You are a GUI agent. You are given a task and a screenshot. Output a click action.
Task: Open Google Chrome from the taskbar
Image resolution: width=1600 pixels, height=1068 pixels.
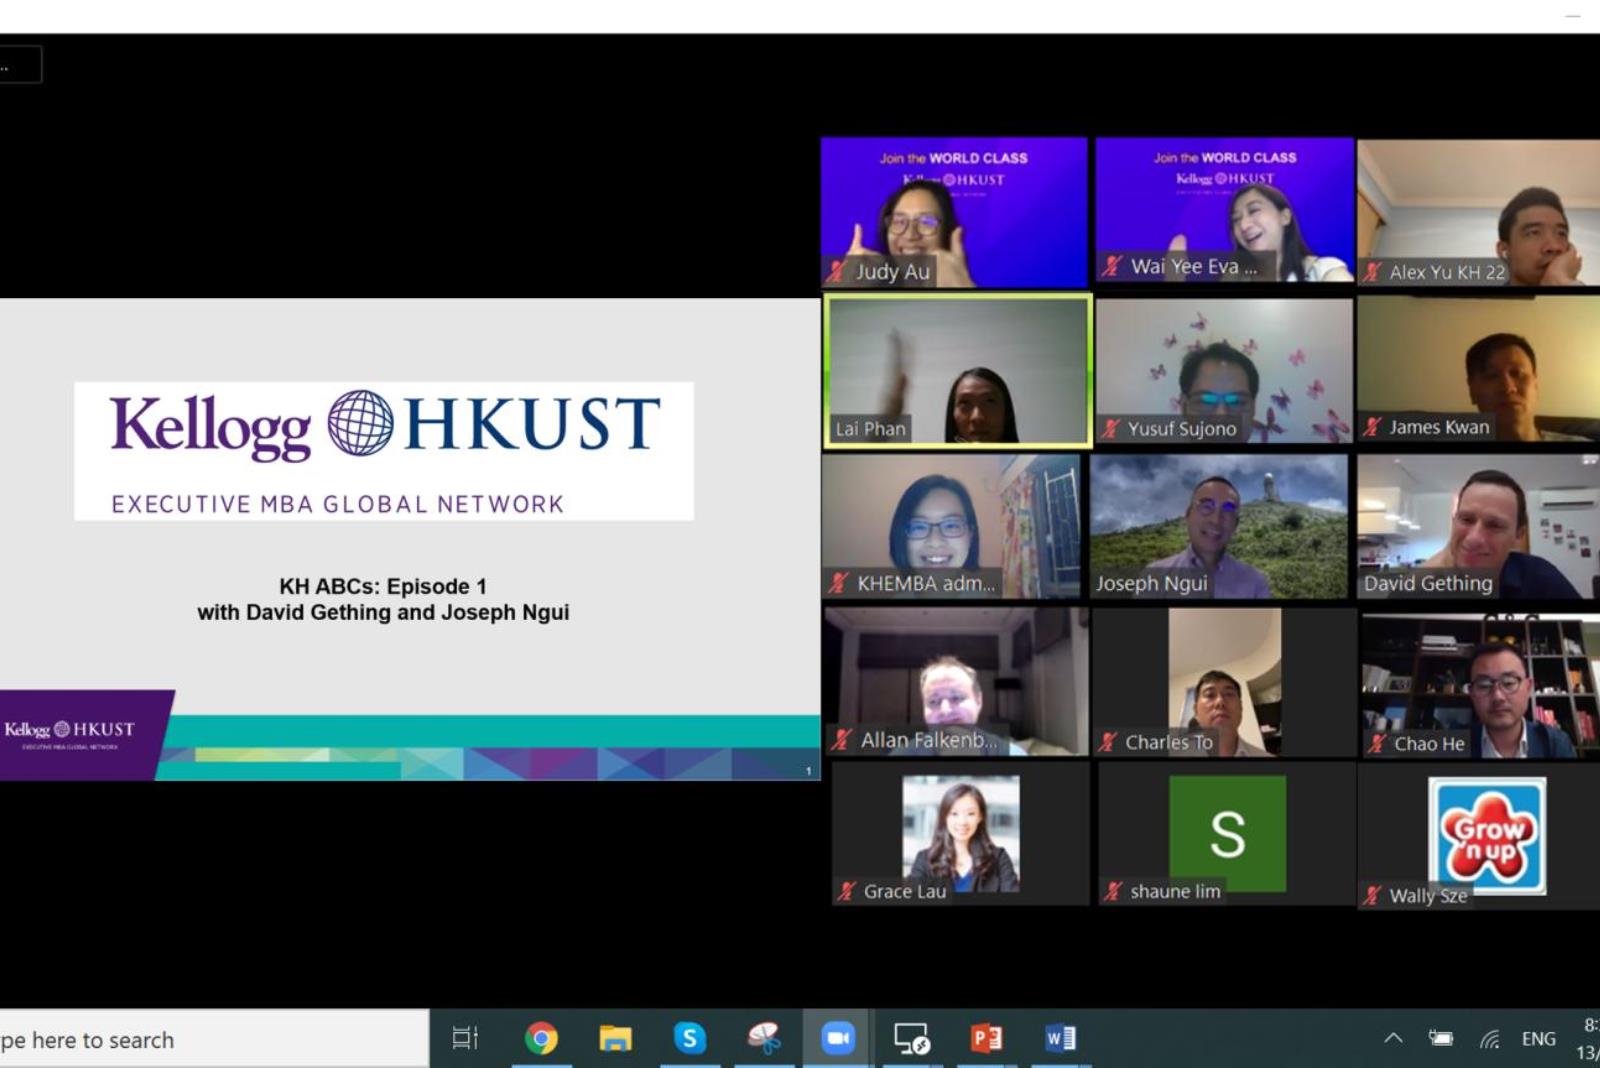point(541,1039)
